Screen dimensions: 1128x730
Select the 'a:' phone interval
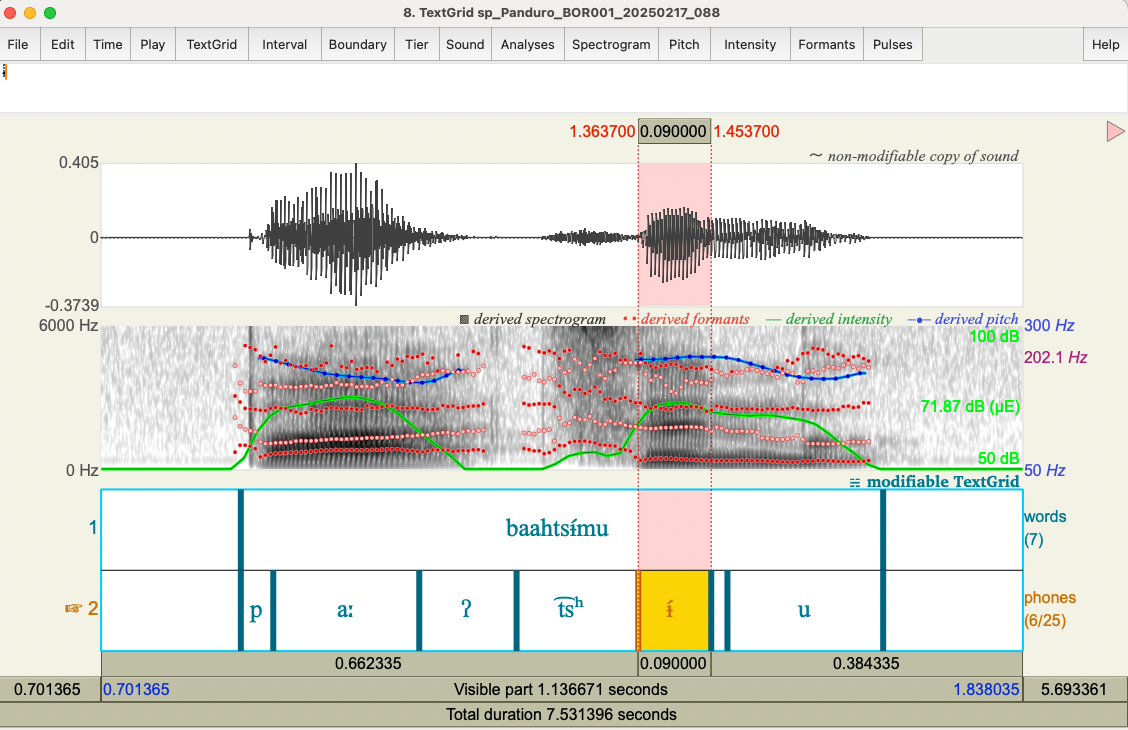click(345, 610)
